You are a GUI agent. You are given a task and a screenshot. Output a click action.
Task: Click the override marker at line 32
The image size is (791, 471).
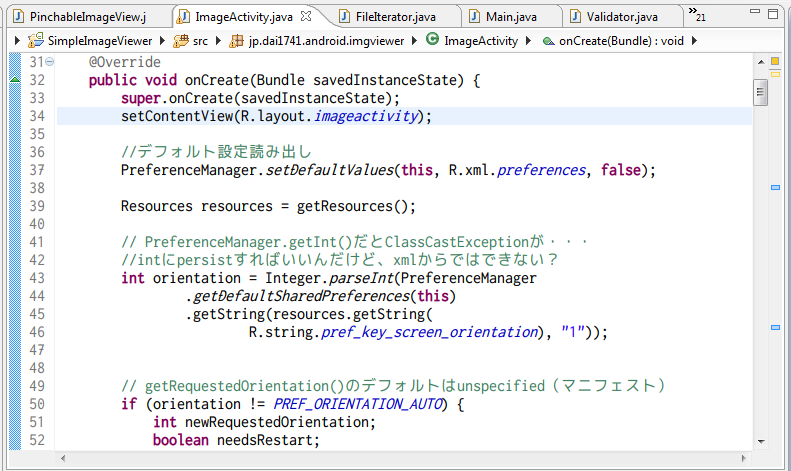pos(15,80)
